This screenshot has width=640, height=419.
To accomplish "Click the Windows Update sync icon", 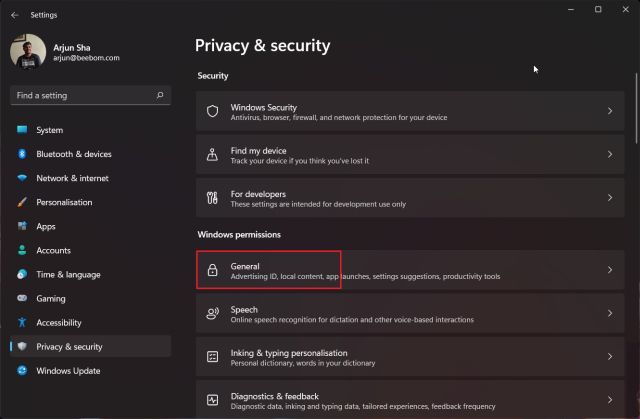I will (22, 370).
